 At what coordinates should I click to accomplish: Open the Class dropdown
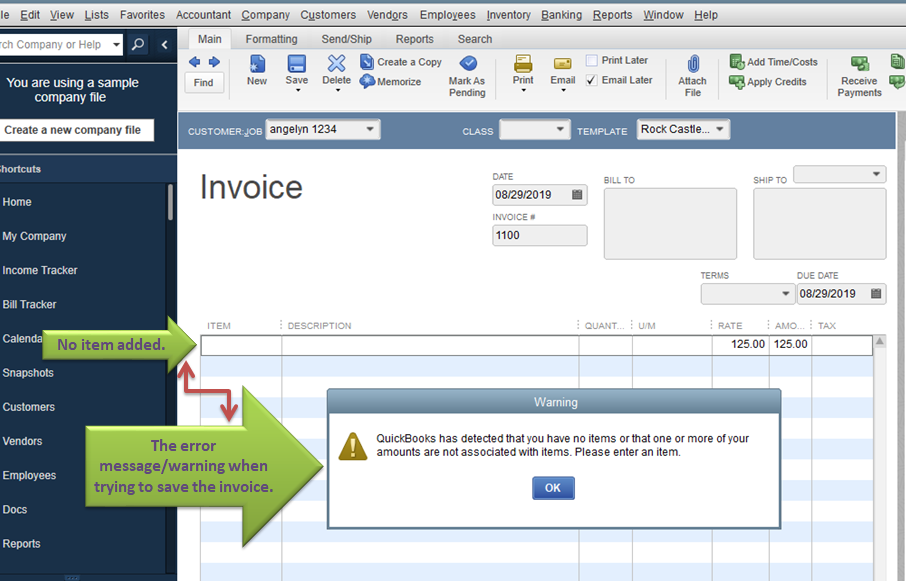pos(559,129)
